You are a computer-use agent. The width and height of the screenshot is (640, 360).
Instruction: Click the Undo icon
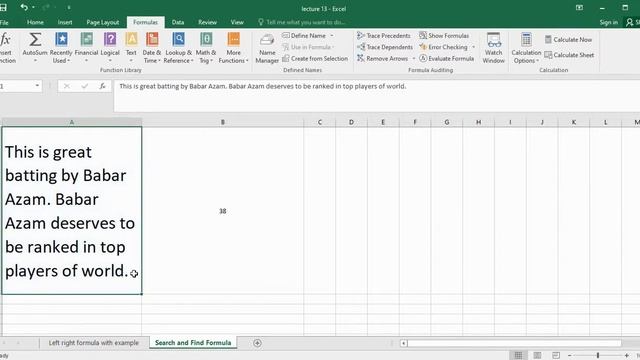(24, 7)
